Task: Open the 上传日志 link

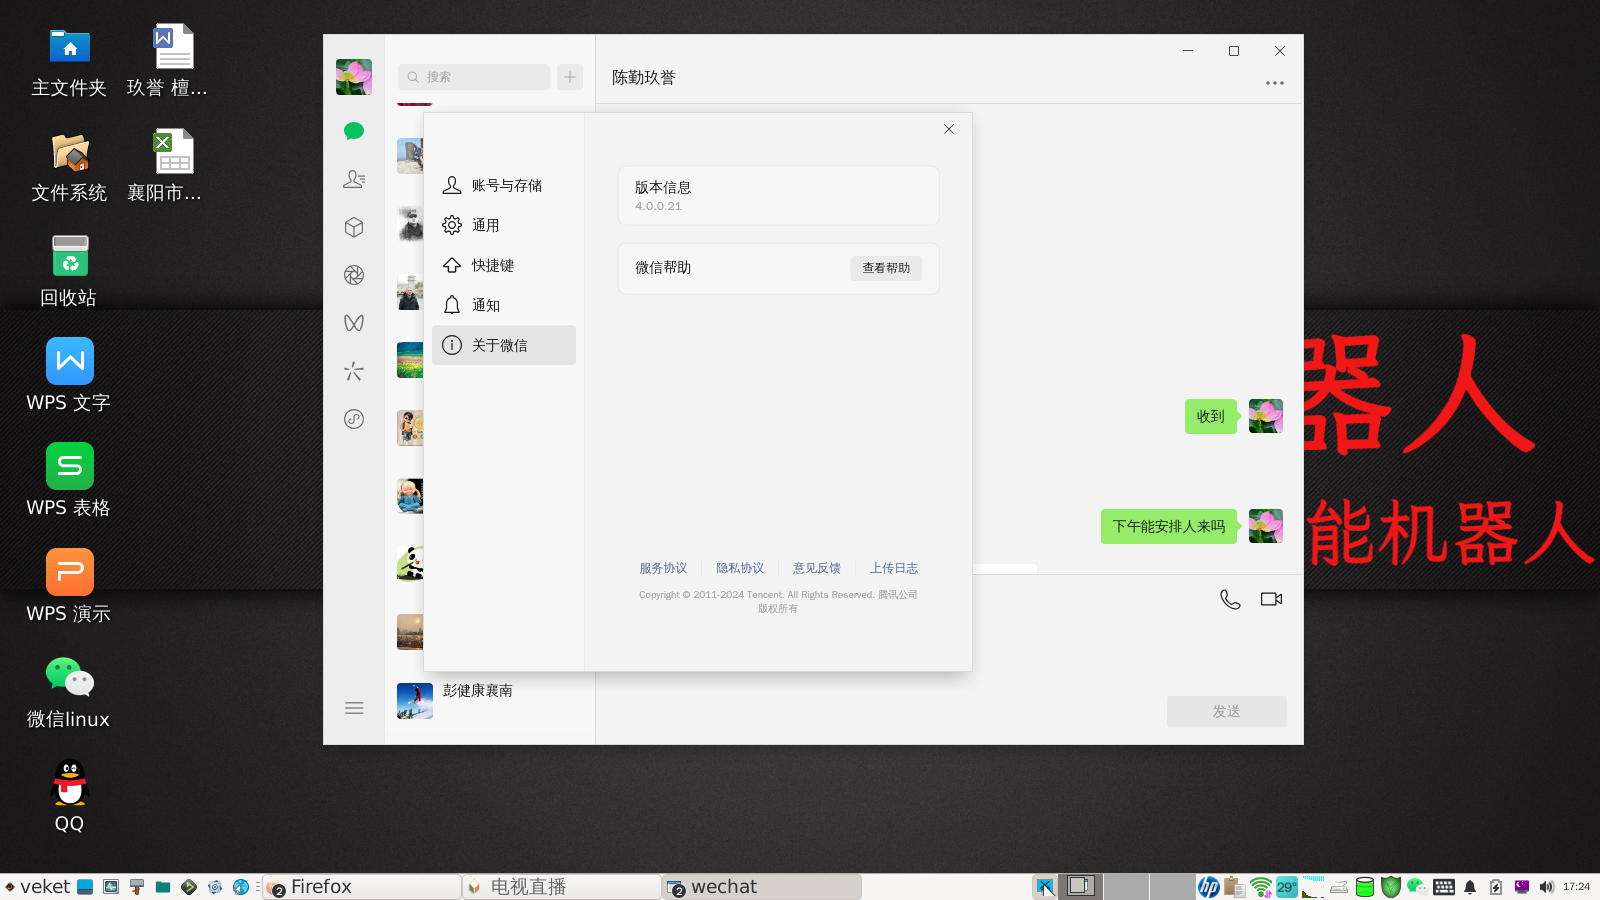Action: click(x=894, y=568)
